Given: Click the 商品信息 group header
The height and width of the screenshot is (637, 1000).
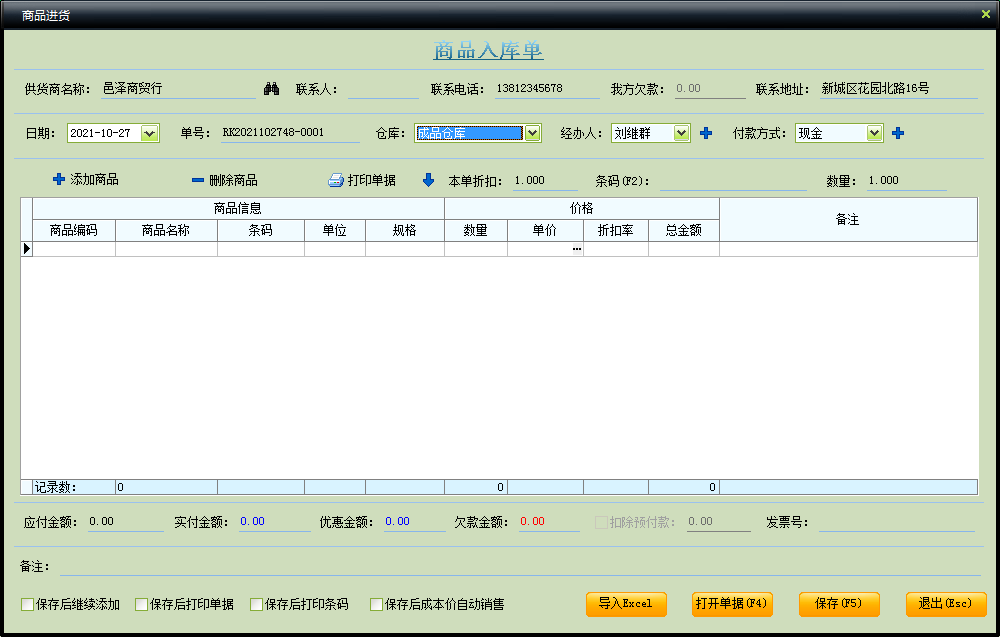Looking at the screenshot, I should 238,209.
